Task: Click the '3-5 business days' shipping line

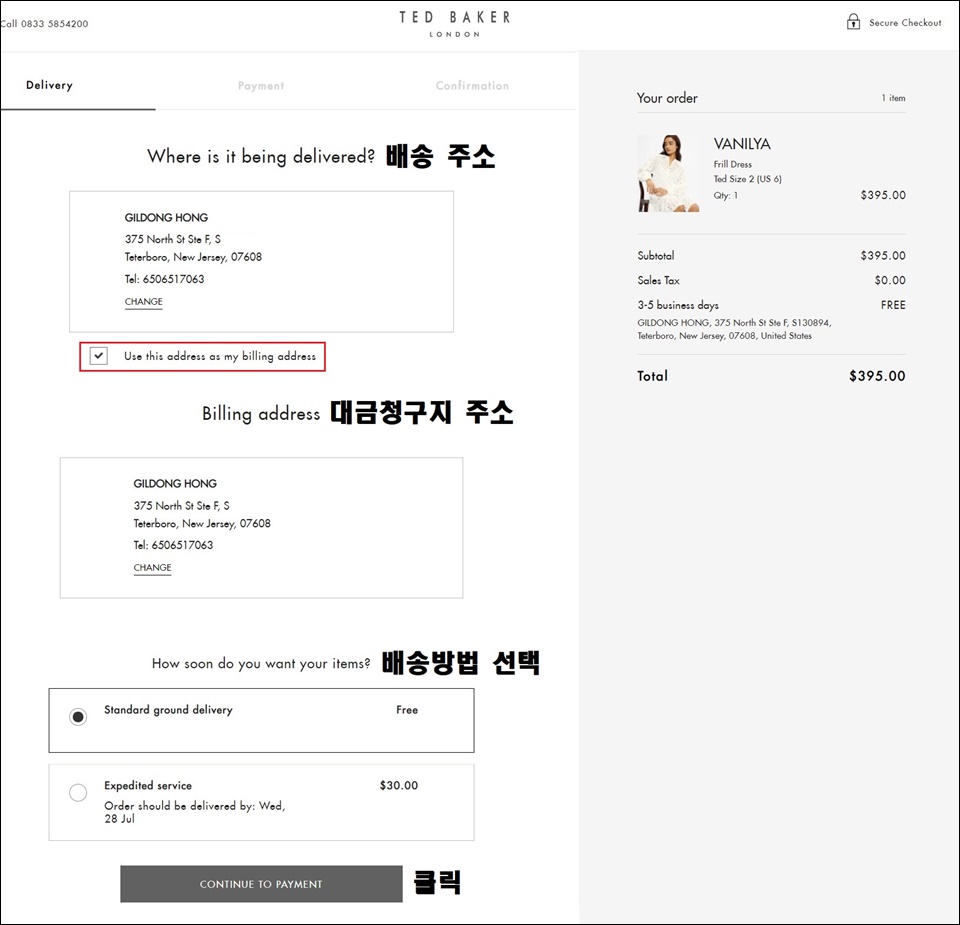Action: click(x=678, y=305)
